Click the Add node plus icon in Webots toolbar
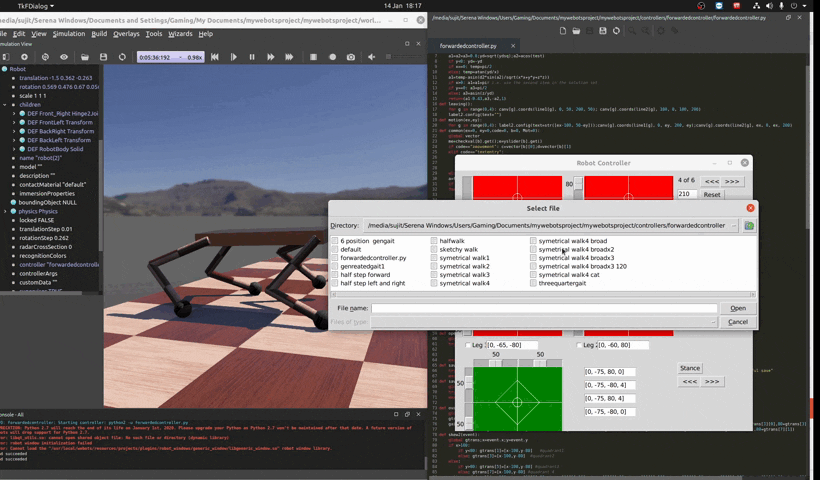 point(24,57)
